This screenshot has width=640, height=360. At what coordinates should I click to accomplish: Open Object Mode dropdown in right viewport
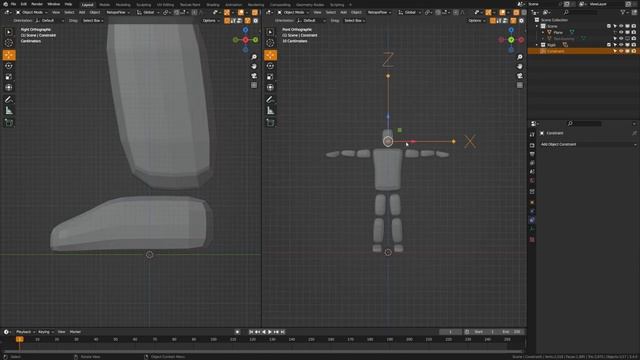tap(293, 13)
